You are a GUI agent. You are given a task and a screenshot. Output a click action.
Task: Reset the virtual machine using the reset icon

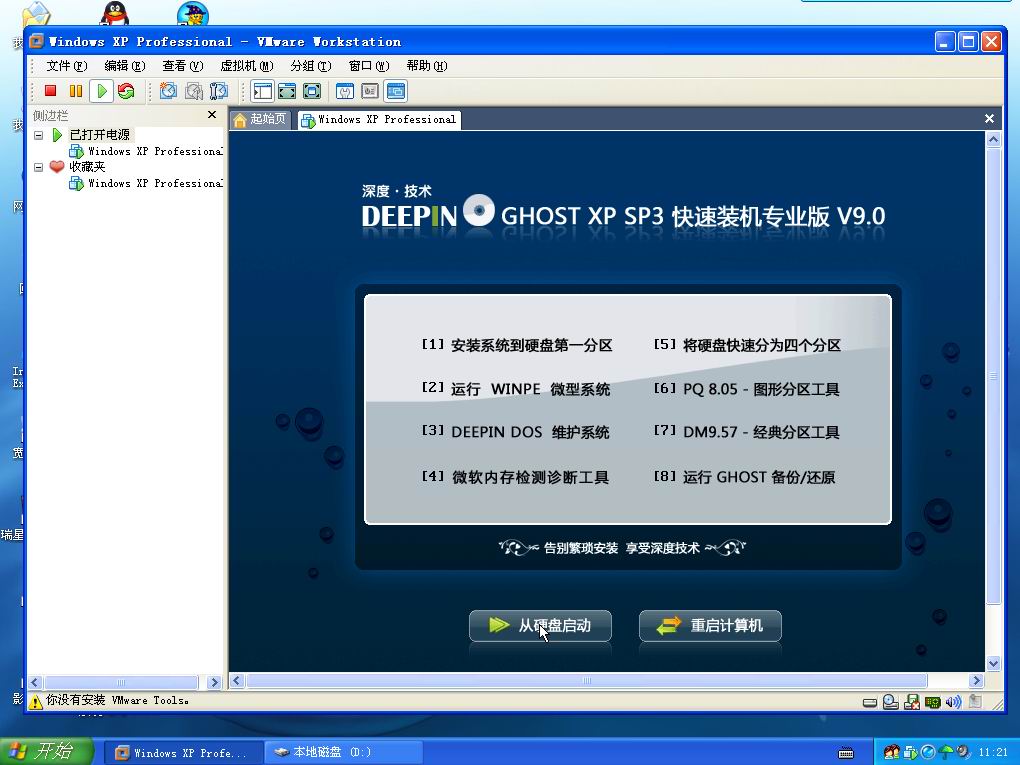pos(126,91)
